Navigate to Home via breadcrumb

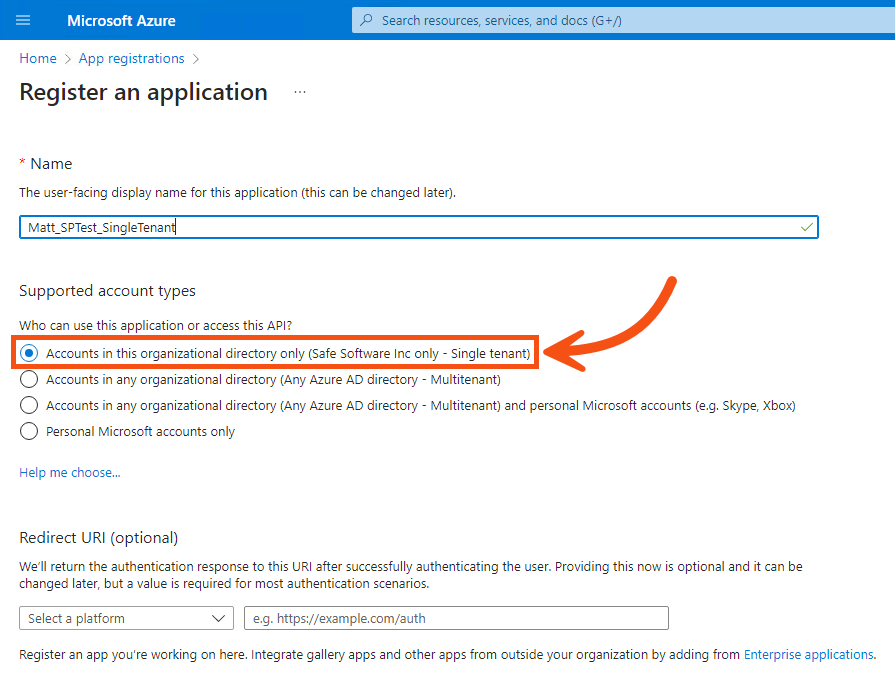click(37, 58)
